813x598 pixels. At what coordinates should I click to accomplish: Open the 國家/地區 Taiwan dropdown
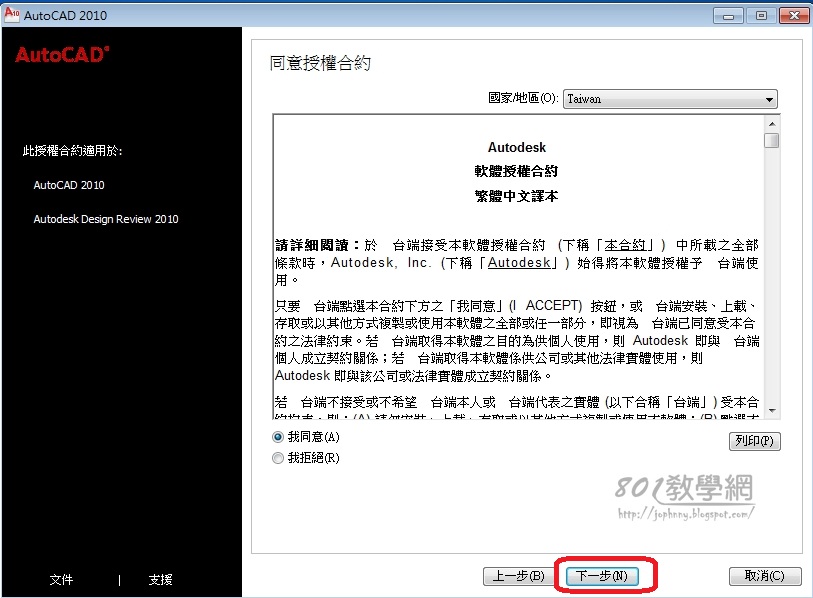pyautogui.click(x=670, y=99)
